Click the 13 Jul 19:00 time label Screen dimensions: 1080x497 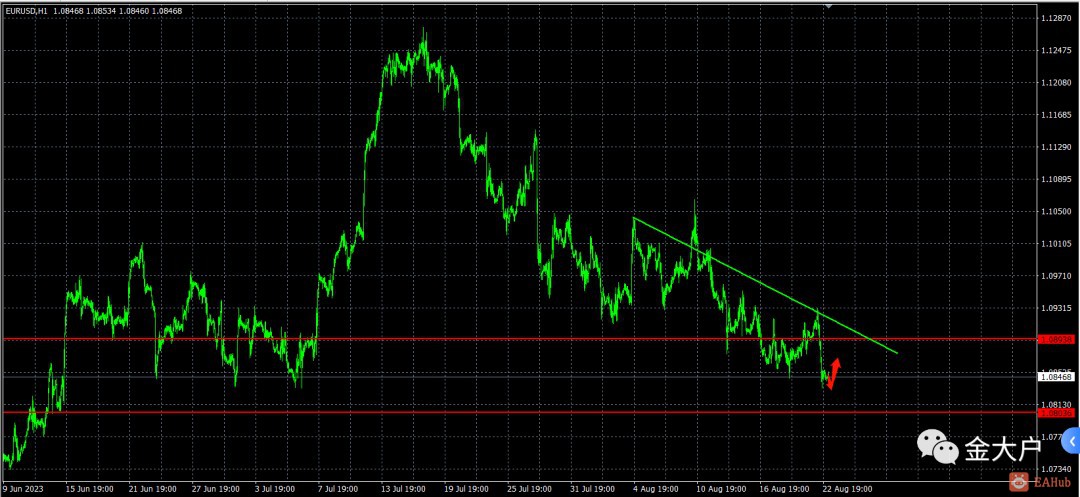(x=405, y=489)
